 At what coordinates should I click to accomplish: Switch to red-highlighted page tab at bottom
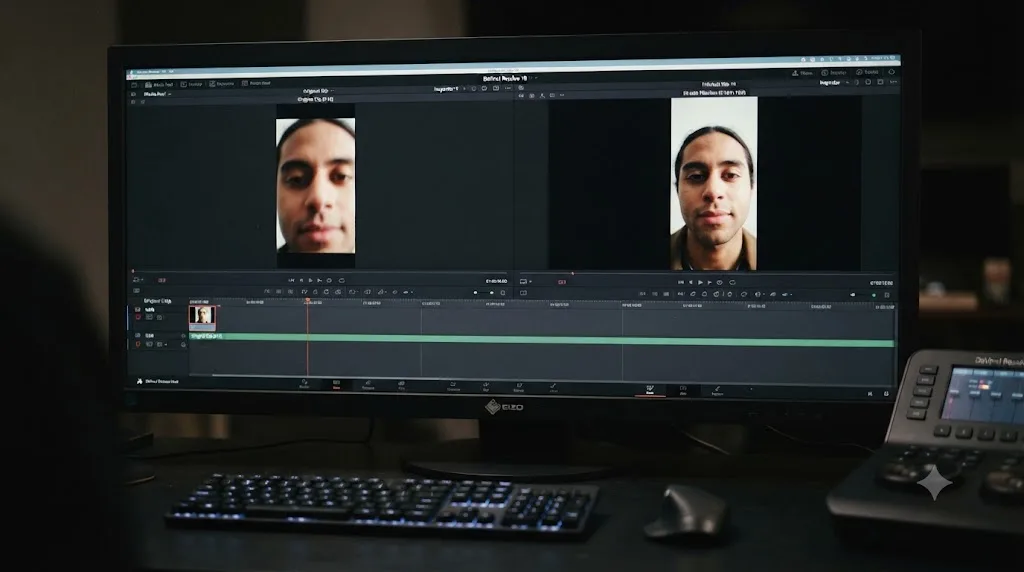pyautogui.click(x=336, y=384)
